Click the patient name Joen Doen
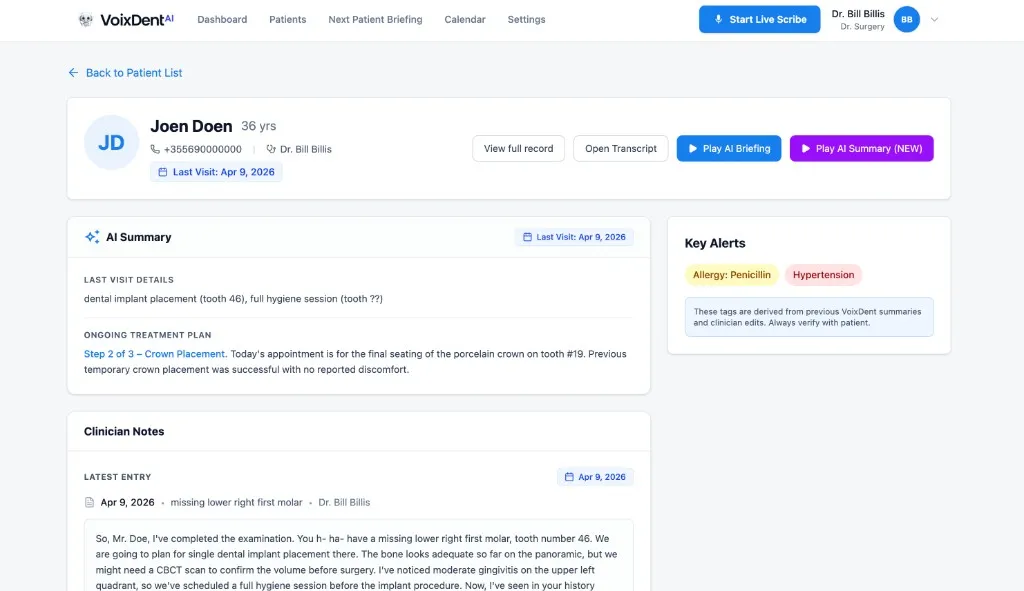Viewport: 1024px width, 591px height. pyautogui.click(x=191, y=126)
